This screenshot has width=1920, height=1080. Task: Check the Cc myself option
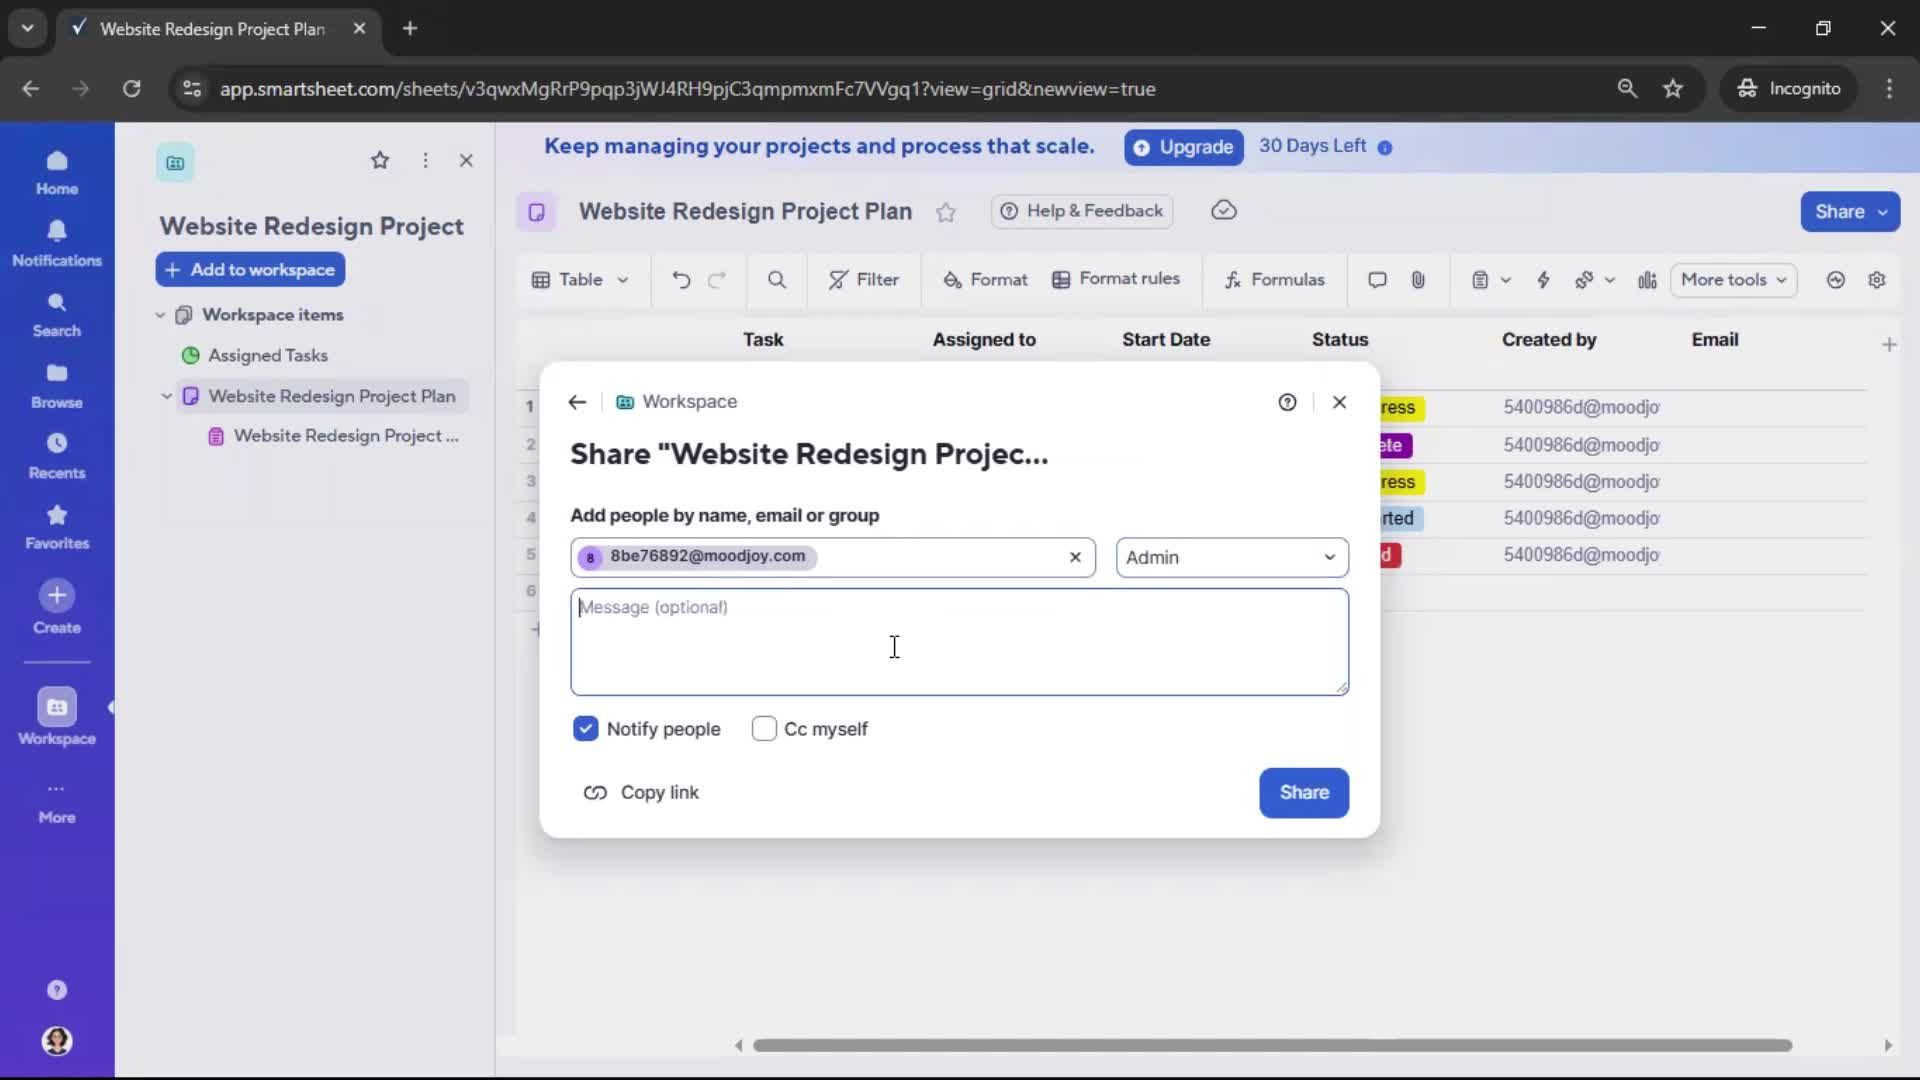pos(766,729)
